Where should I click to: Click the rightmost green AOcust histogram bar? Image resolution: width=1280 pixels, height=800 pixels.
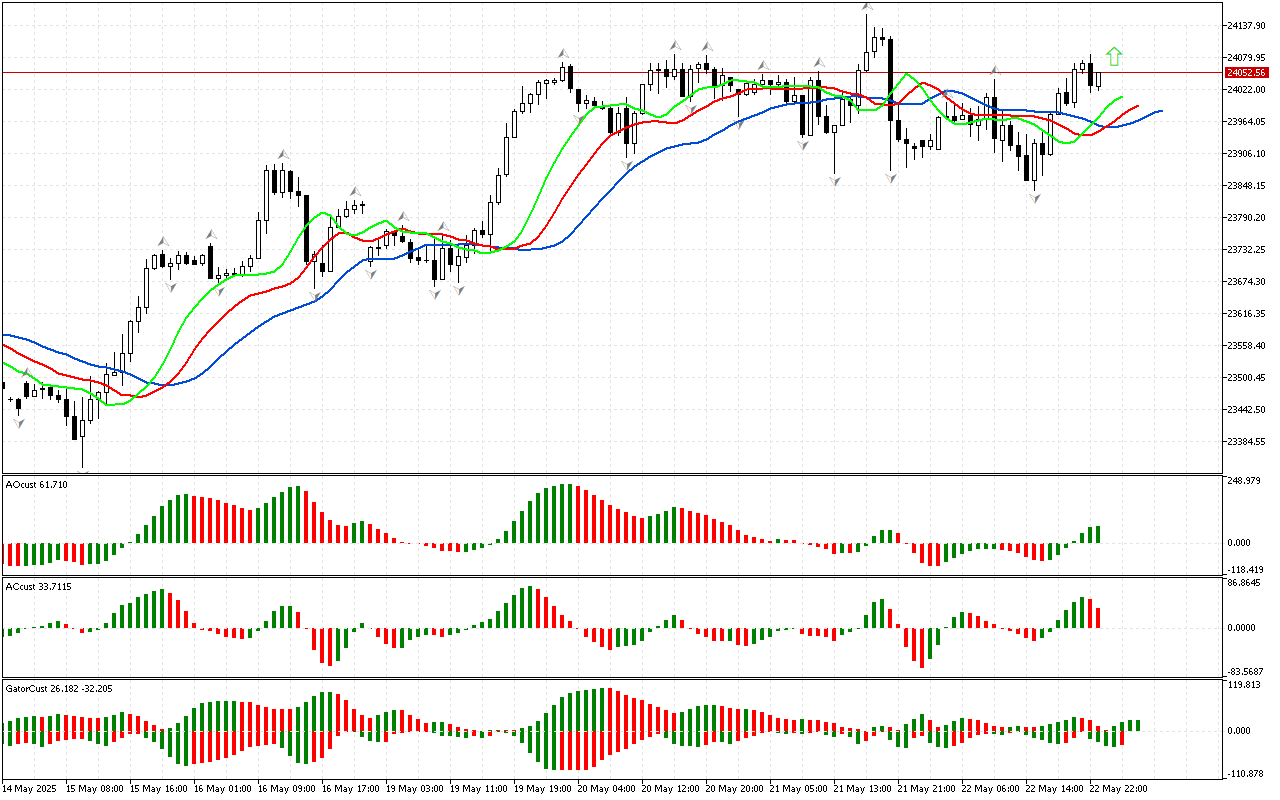(x=1098, y=534)
